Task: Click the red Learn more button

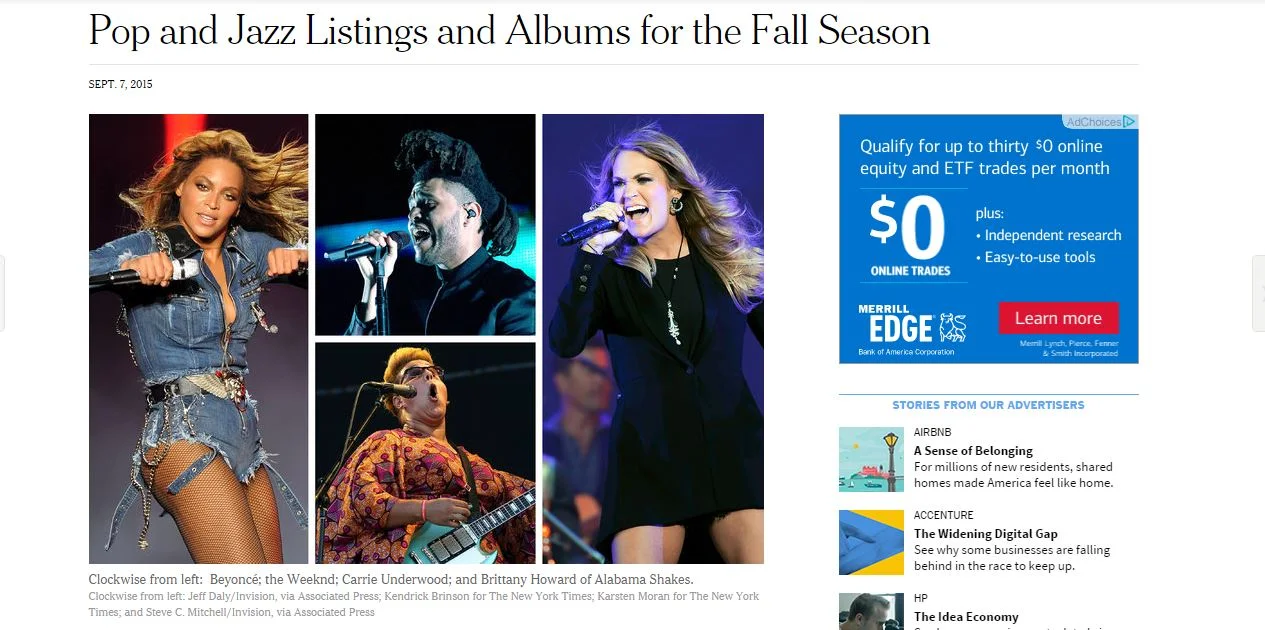Action: 1058,318
